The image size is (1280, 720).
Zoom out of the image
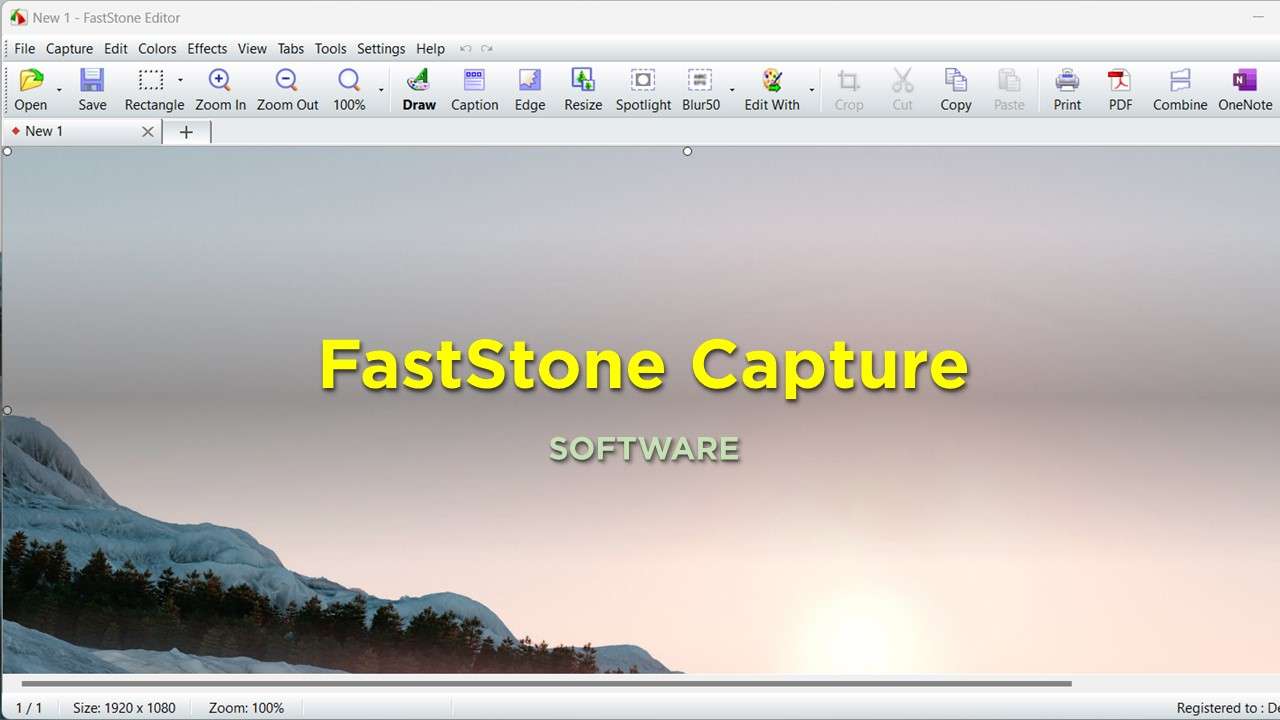tap(286, 89)
